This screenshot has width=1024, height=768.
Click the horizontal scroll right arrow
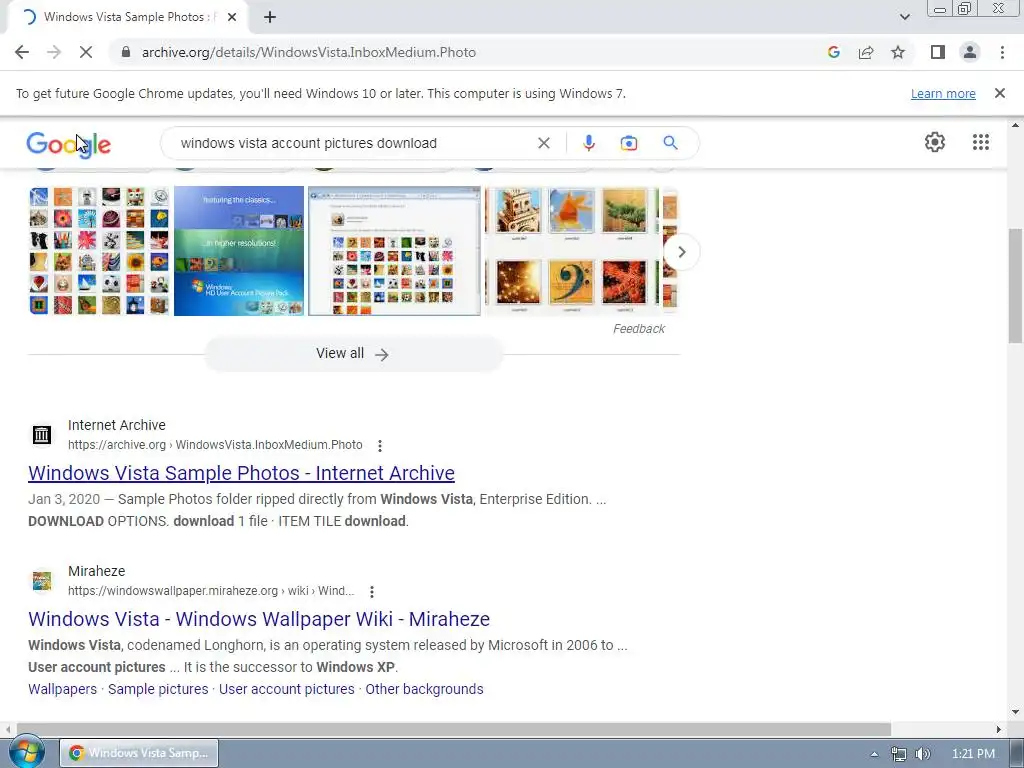click(999, 729)
